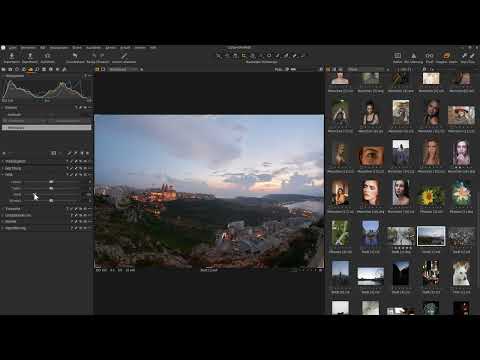
Task: Open the layer selector dropdown above viewer
Action: (123, 69)
